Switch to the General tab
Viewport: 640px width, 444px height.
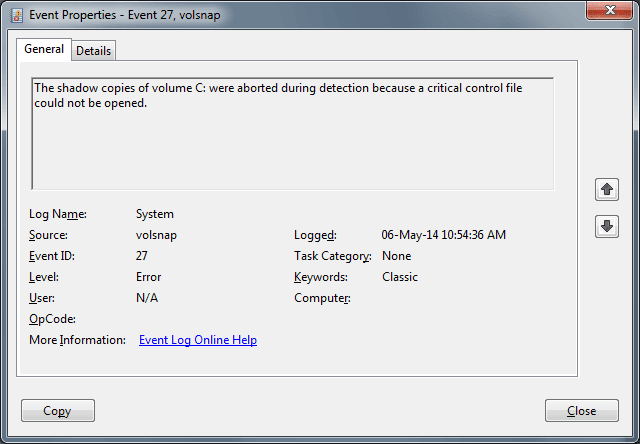(x=44, y=49)
